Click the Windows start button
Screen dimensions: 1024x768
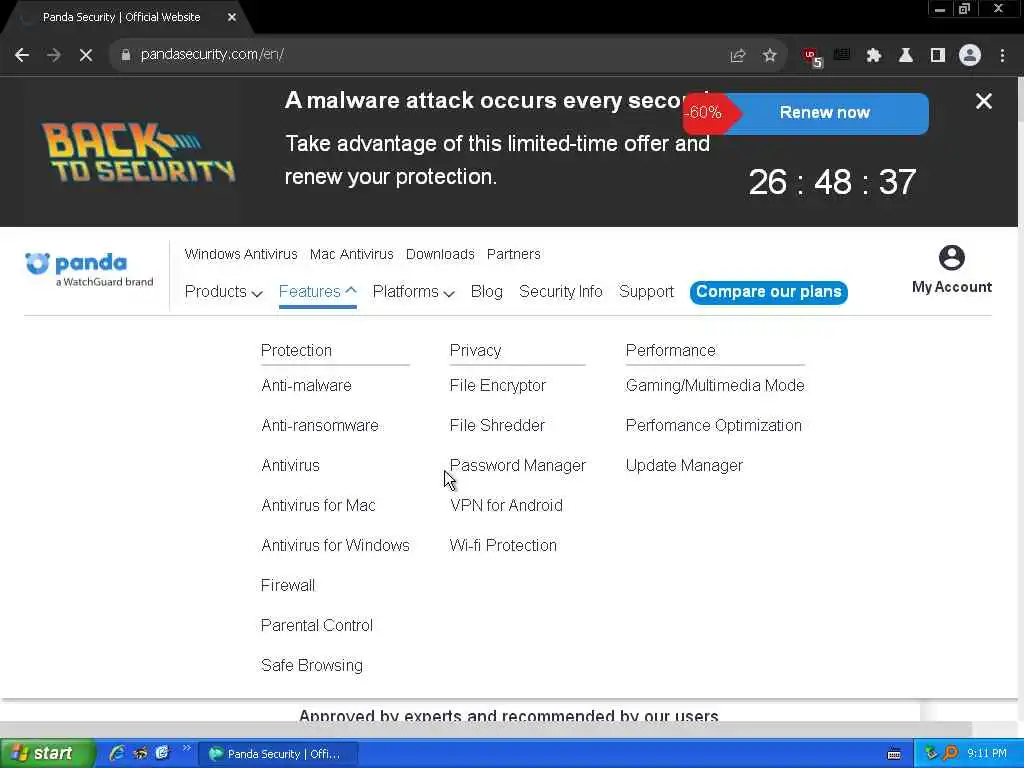47,754
